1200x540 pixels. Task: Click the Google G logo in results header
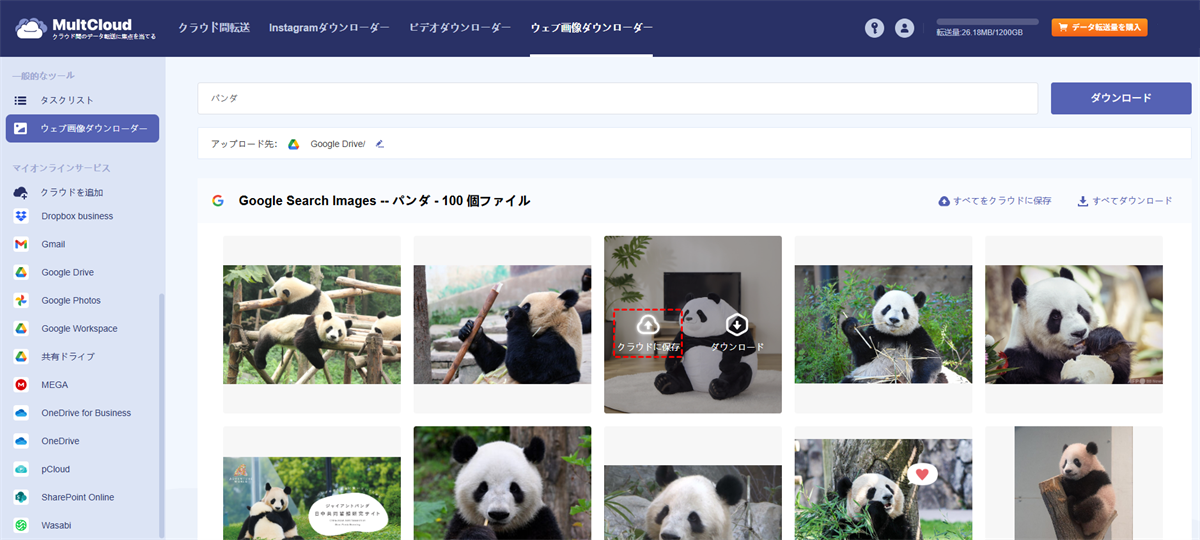(217, 201)
